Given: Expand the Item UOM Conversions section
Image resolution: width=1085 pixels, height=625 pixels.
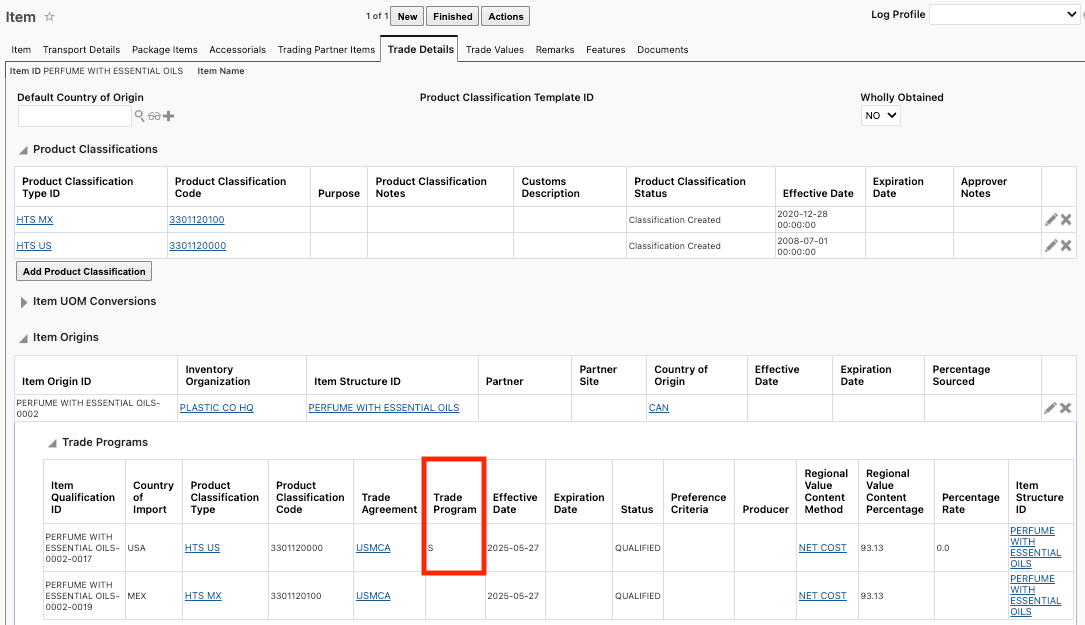Looking at the screenshot, I should tap(22, 301).
